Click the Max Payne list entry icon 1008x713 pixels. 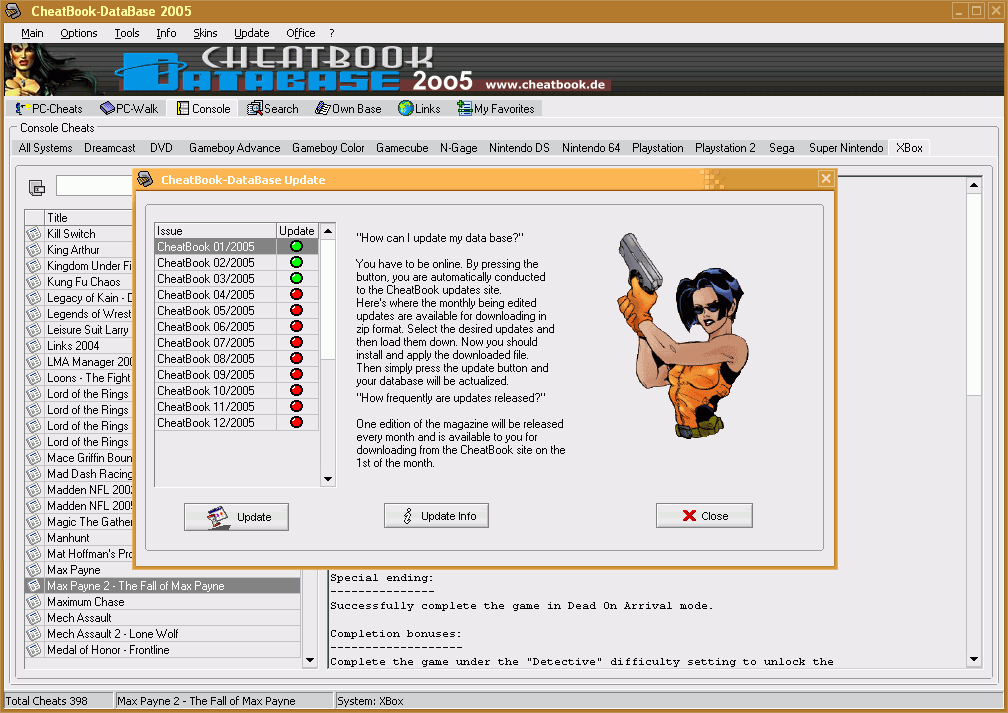pyautogui.click(x=34, y=570)
